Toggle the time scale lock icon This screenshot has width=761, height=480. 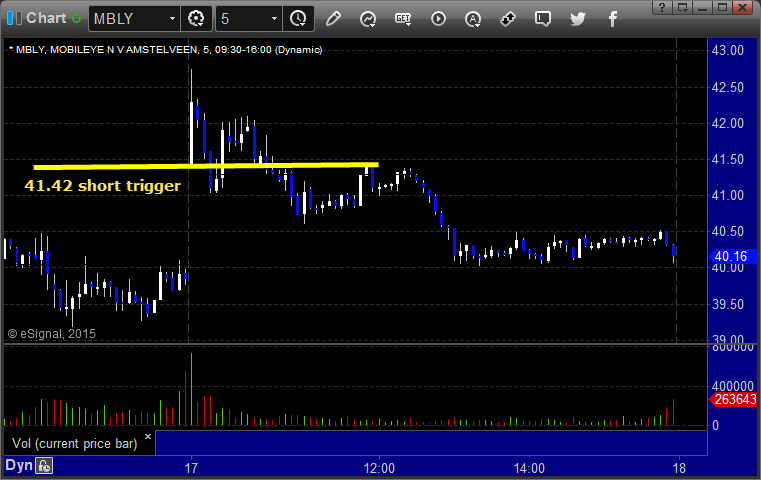(44, 466)
